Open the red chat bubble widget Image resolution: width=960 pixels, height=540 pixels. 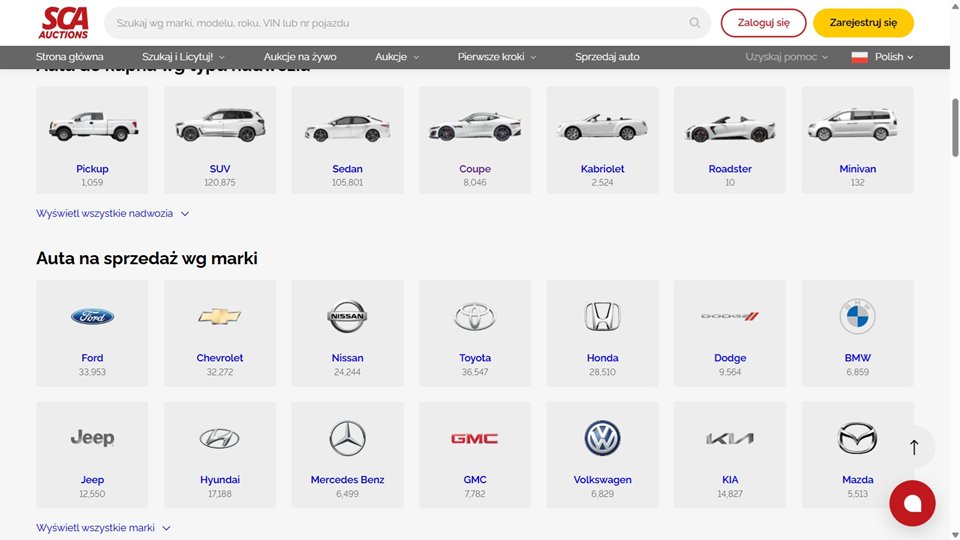tap(912, 503)
